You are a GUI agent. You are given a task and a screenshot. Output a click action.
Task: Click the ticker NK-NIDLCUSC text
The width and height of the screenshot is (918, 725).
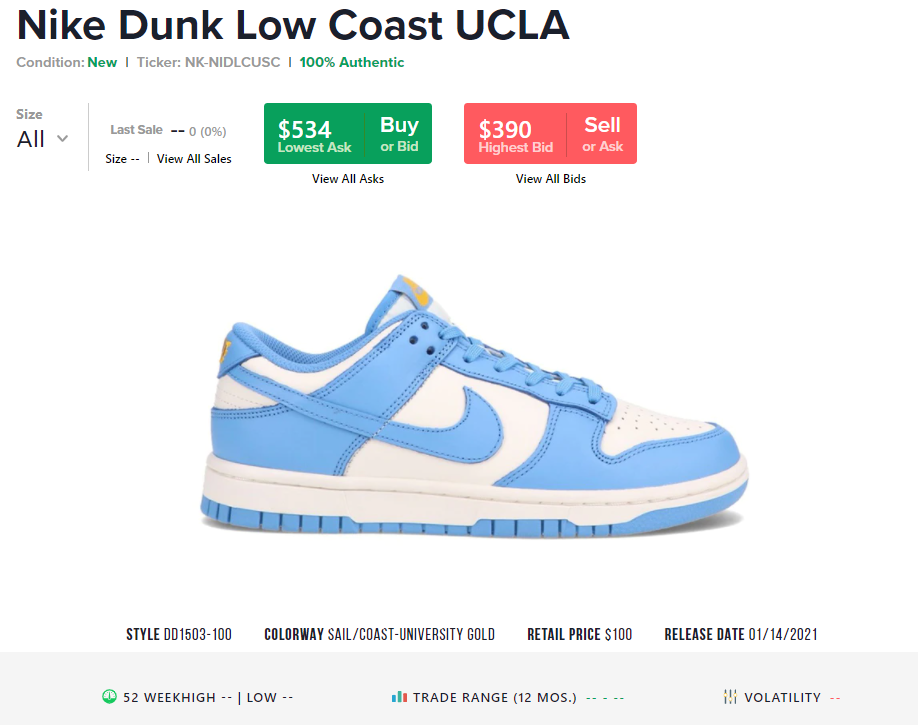click(232, 62)
